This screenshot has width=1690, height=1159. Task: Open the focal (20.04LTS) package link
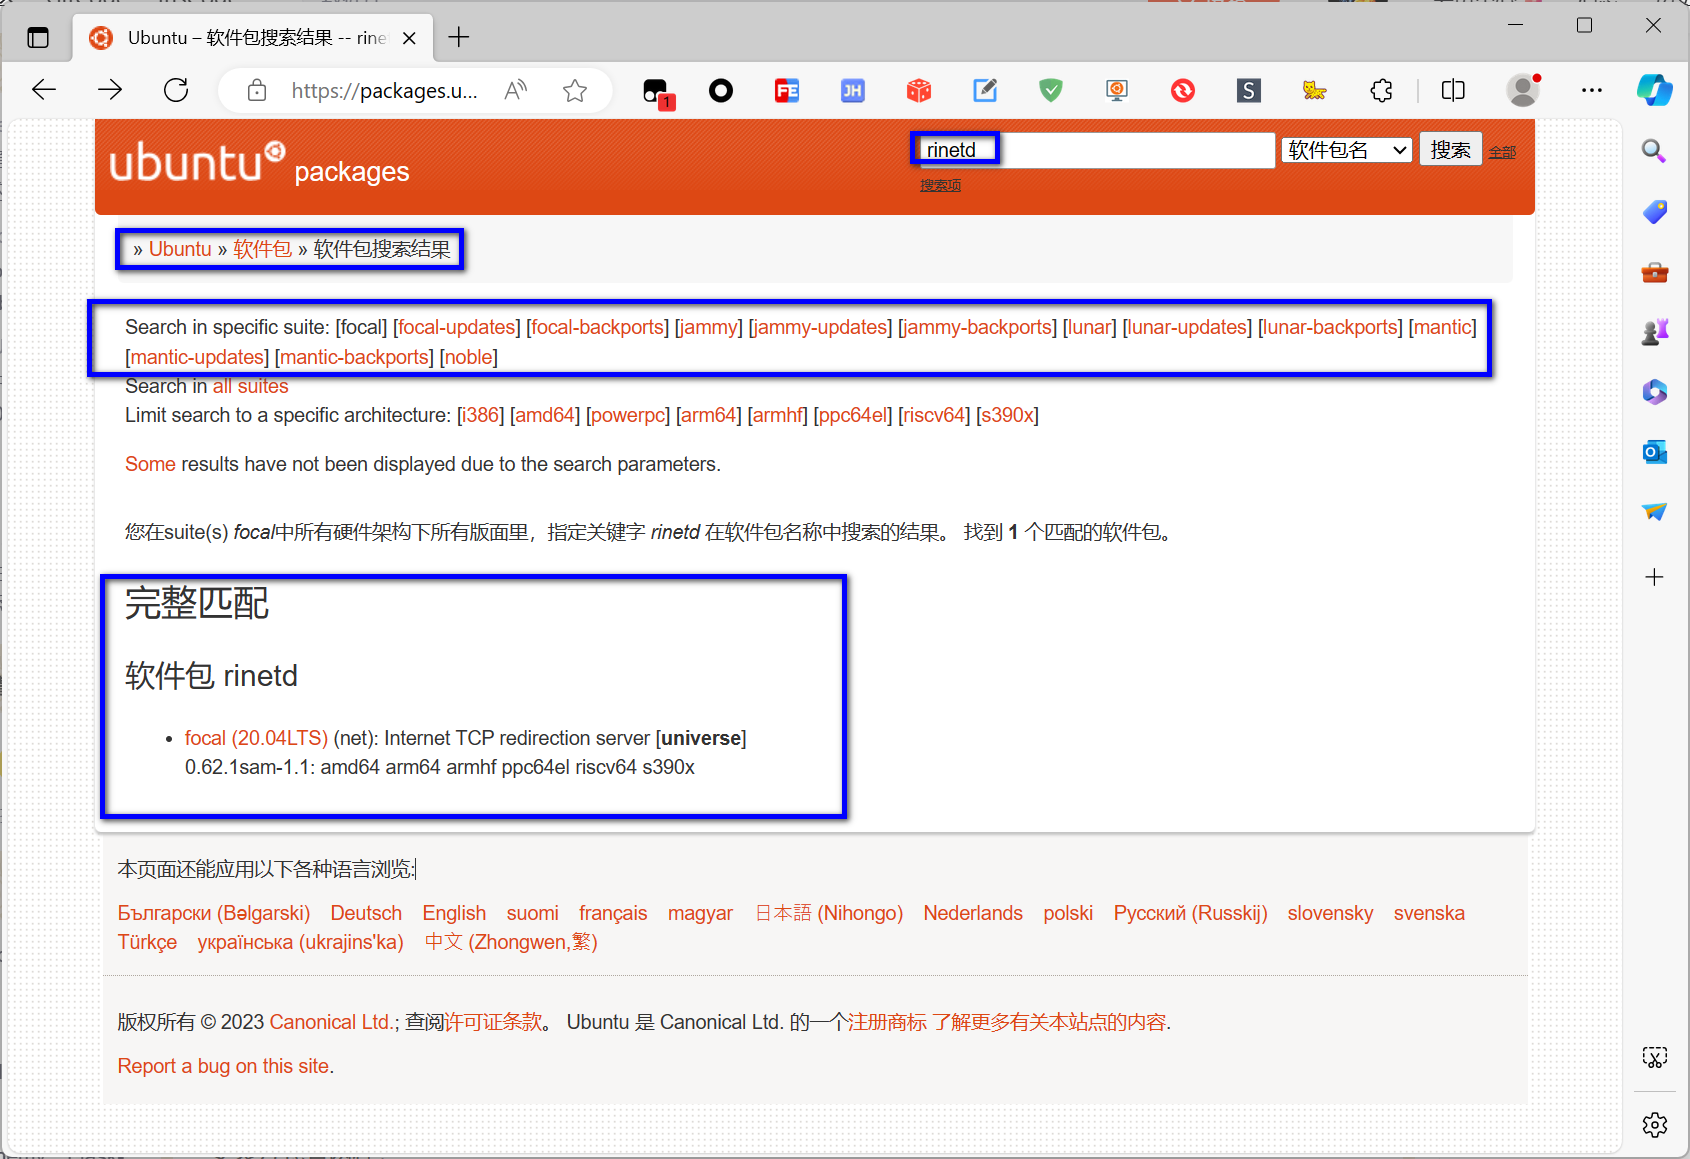click(x=256, y=738)
